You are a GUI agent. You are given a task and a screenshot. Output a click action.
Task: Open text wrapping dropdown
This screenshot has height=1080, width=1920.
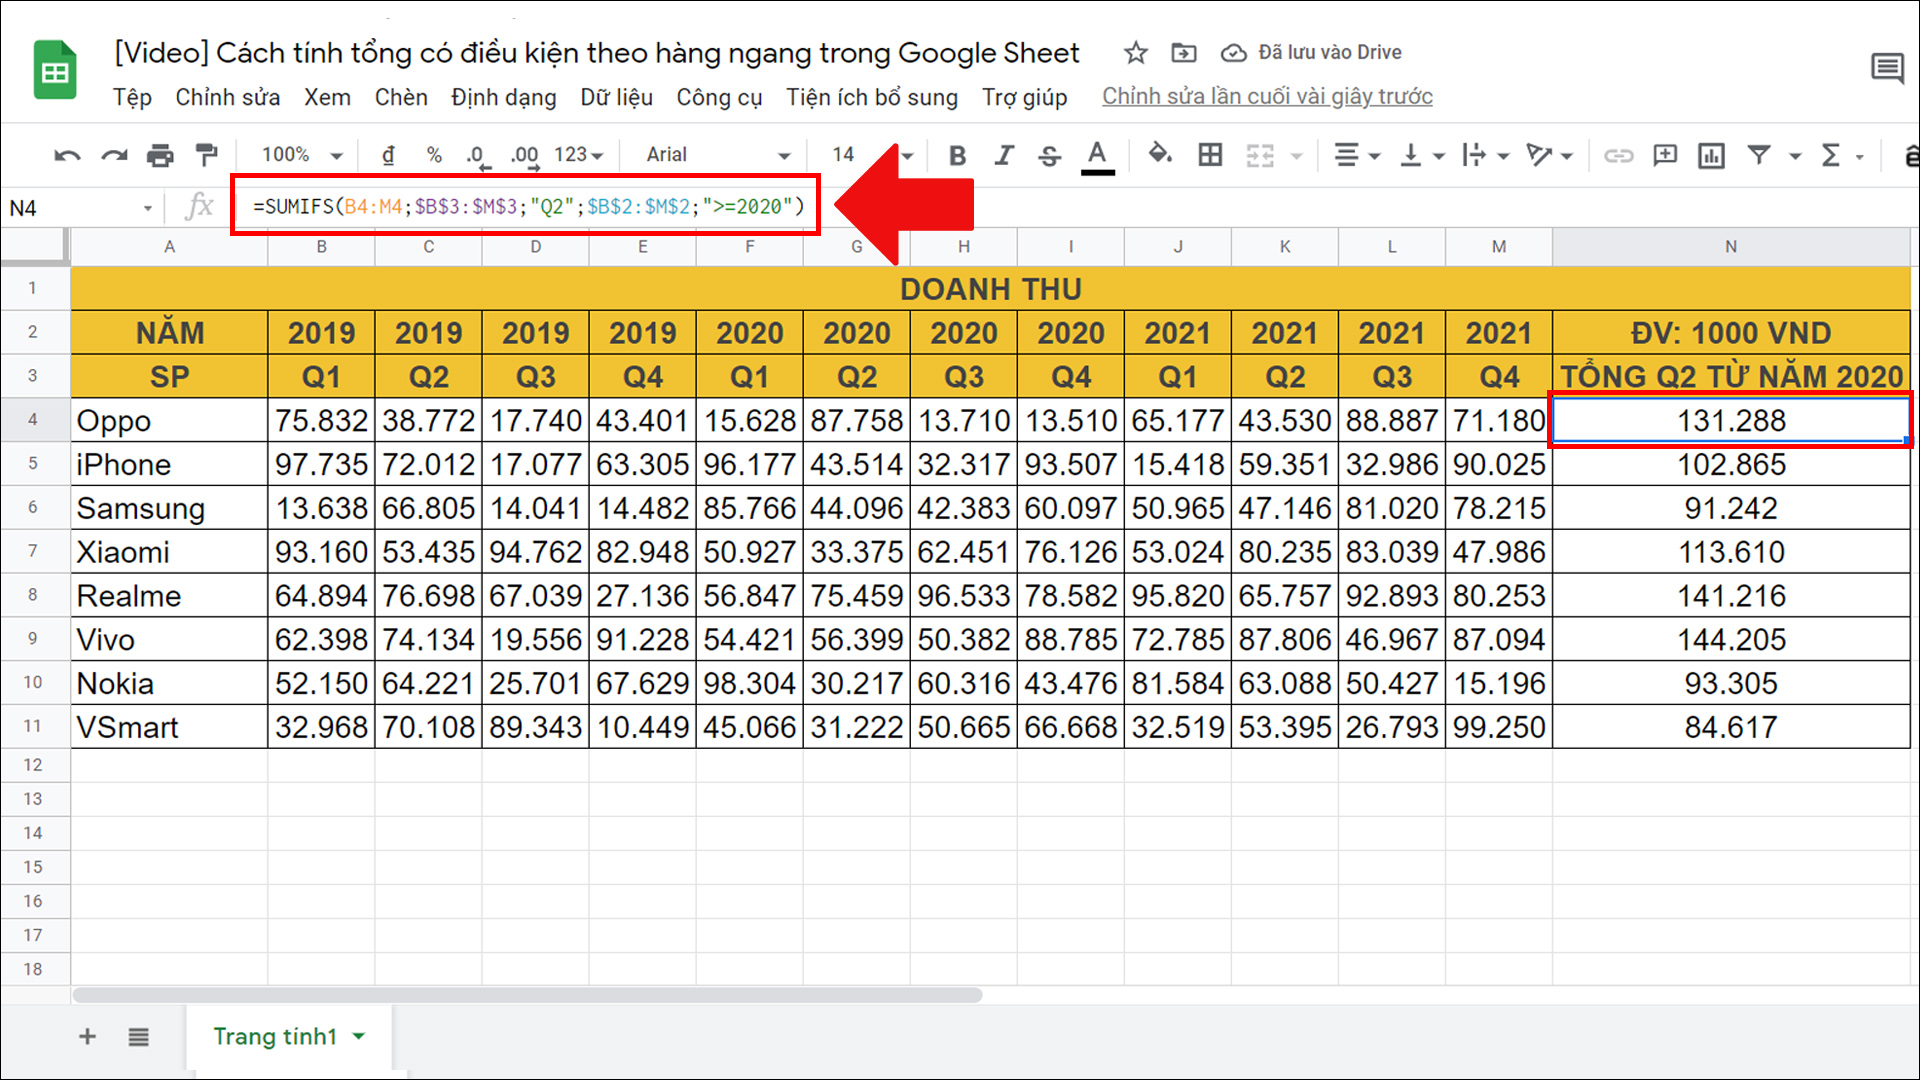1485,155
